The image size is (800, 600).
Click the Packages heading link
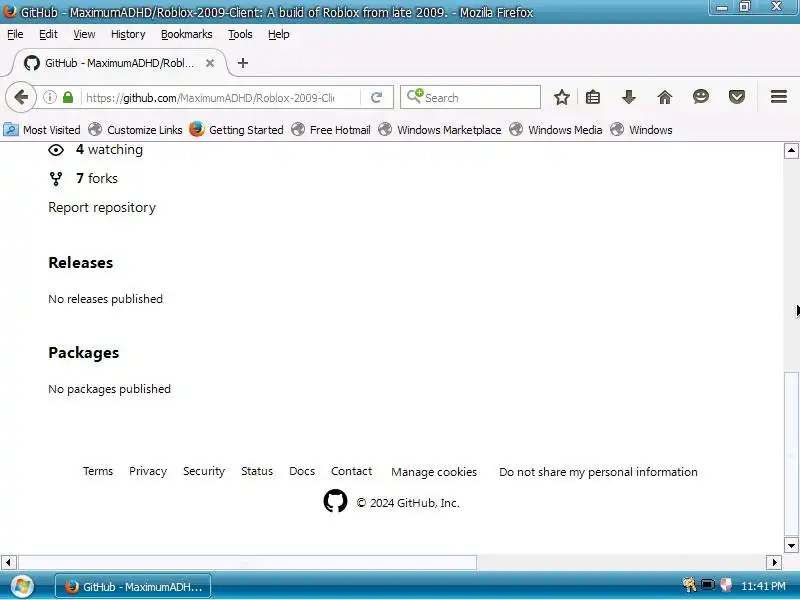(x=84, y=353)
